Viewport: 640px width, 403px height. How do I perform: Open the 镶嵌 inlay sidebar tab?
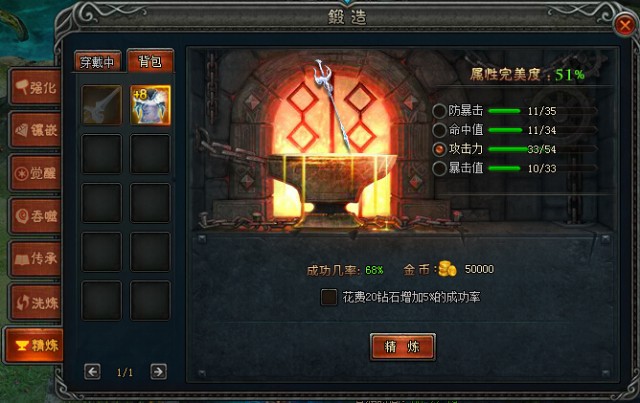click(x=36, y=130)
